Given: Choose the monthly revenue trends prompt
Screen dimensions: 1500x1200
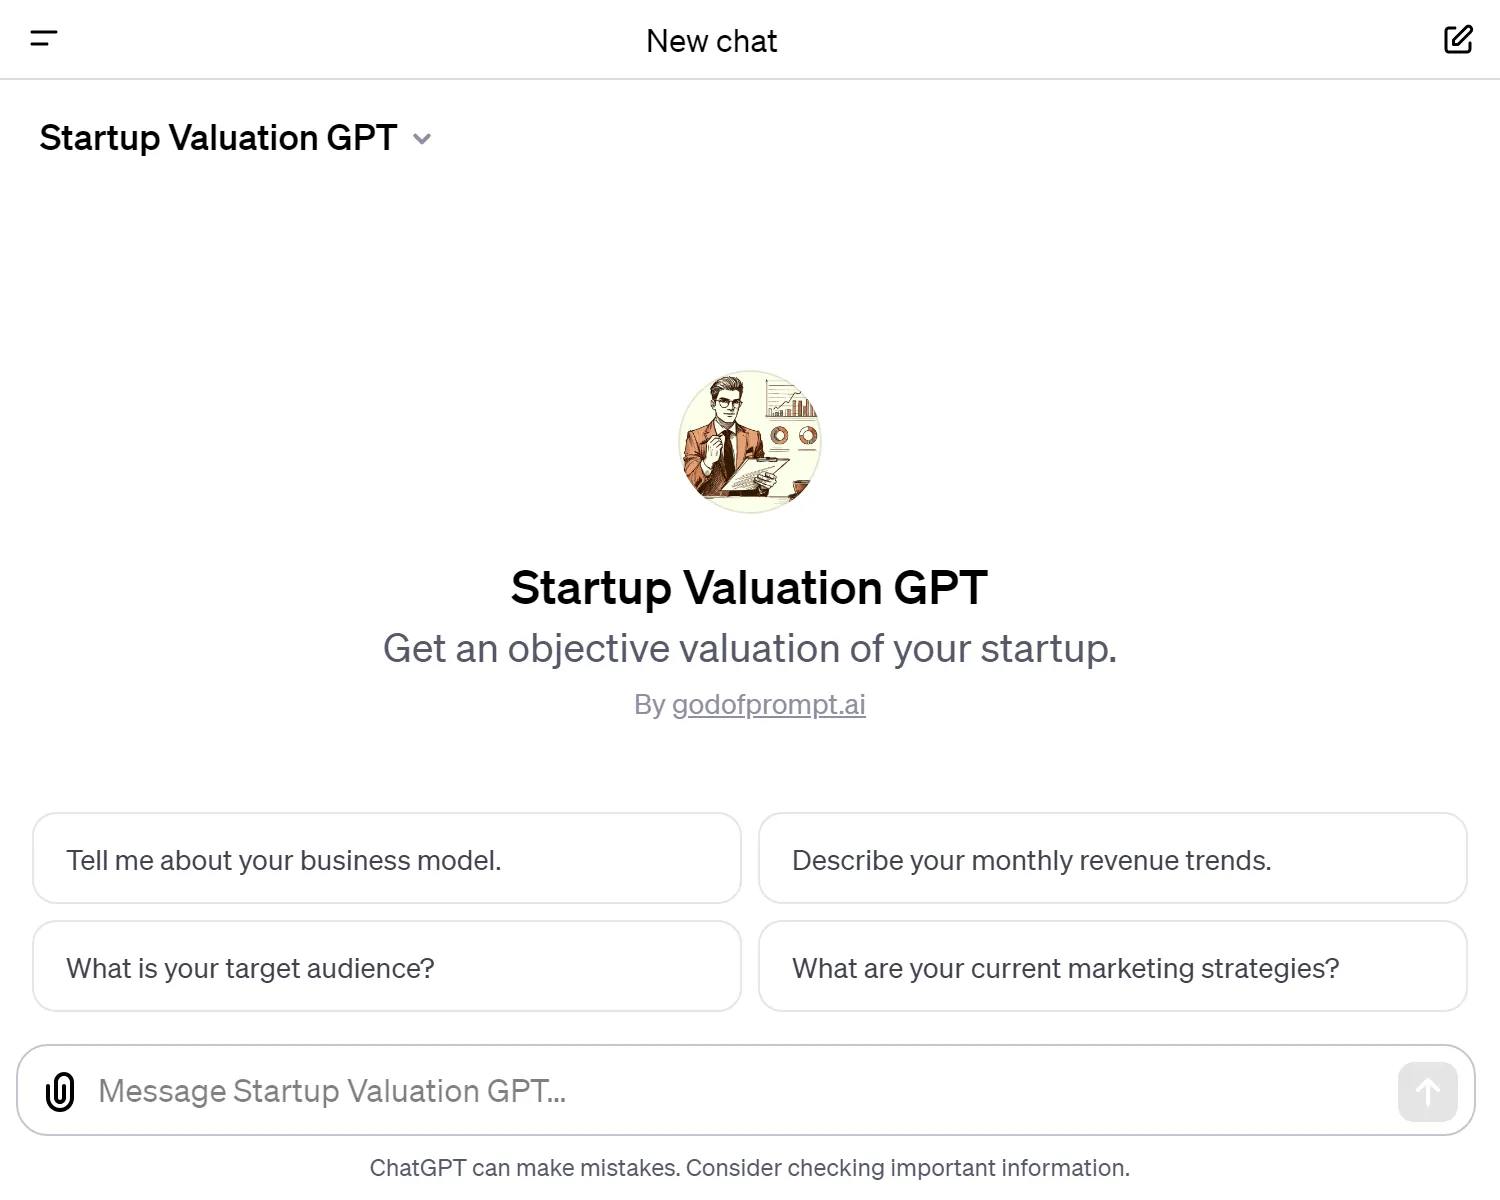Looking at the screenshot, I should [1112, 859].
